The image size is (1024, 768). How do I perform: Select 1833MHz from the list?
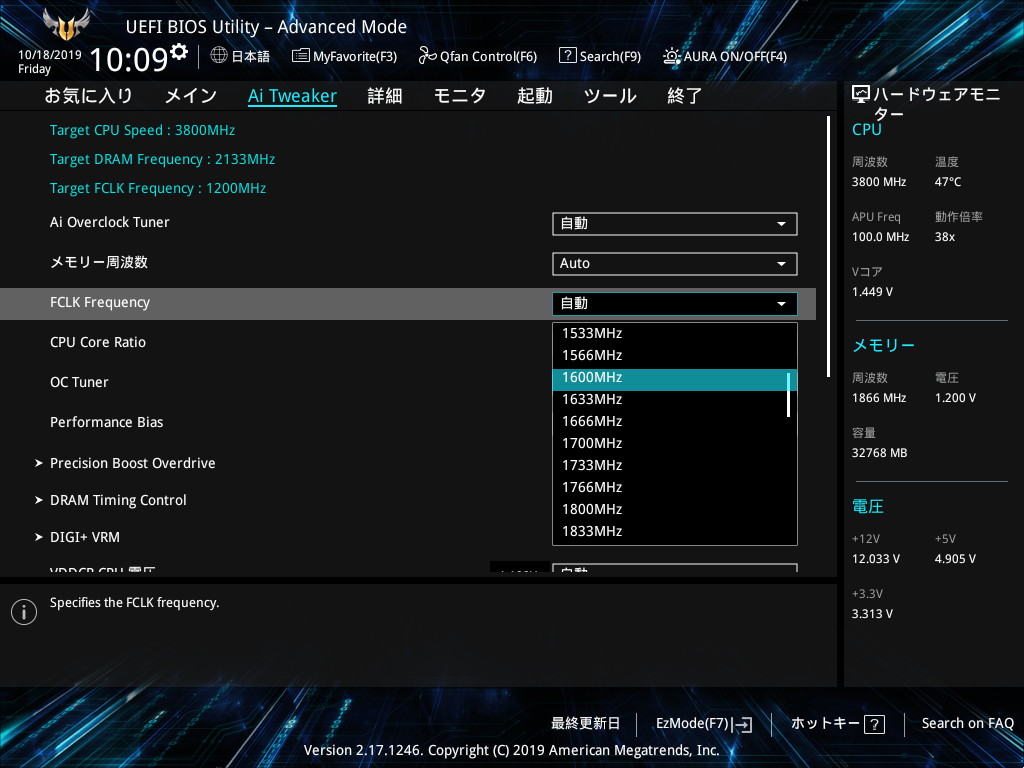tap(675, 531)
